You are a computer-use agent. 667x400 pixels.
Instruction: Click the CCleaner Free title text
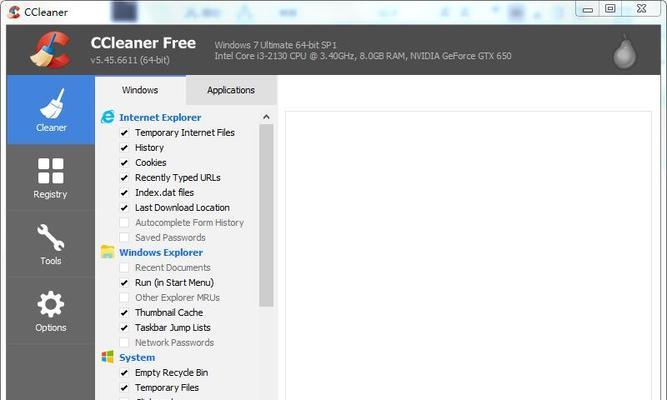(143, 43)
